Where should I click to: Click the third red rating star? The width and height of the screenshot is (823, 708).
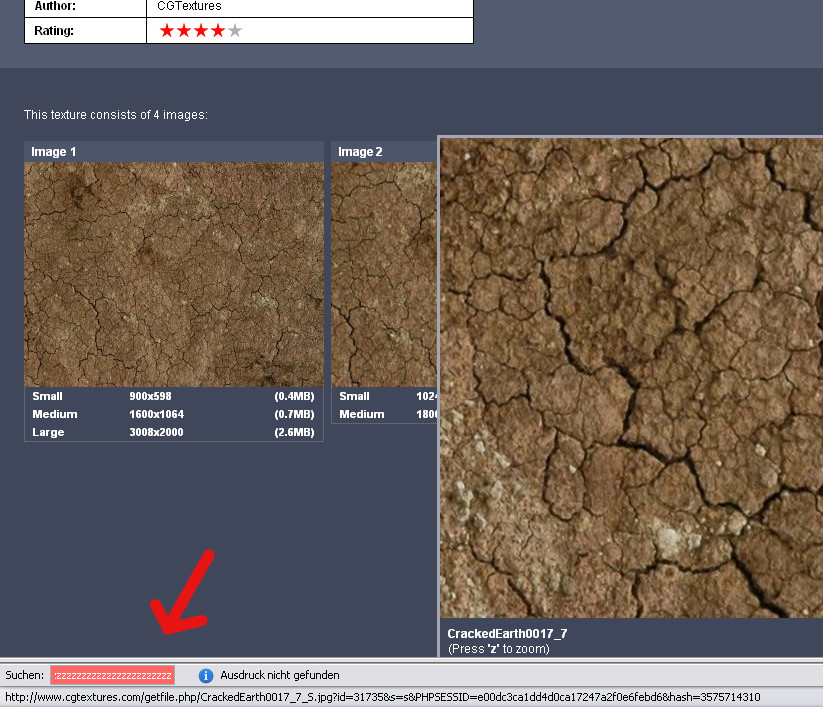[201, 31]
